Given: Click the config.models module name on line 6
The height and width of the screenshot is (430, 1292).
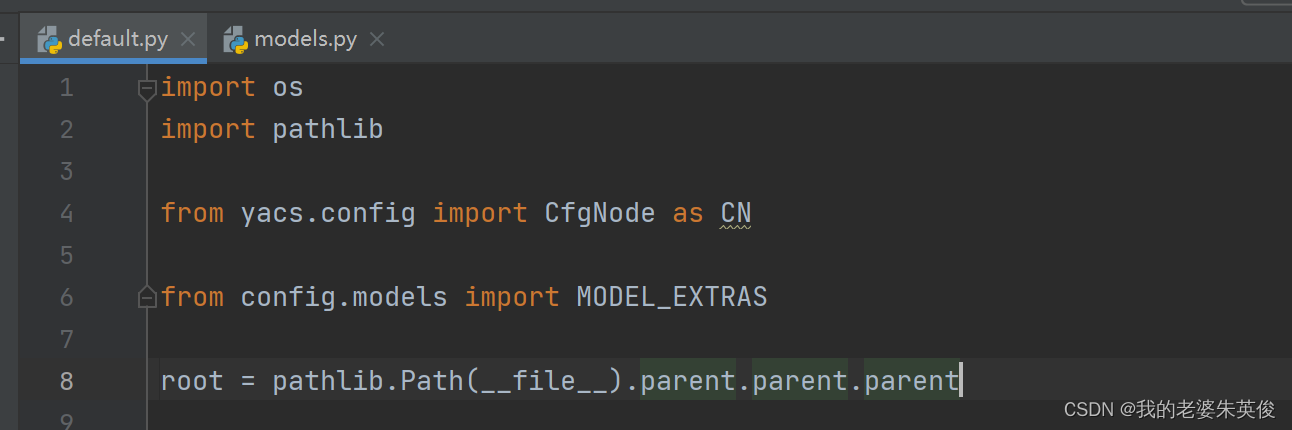Looking at the screenshot, I should (343, 297).
